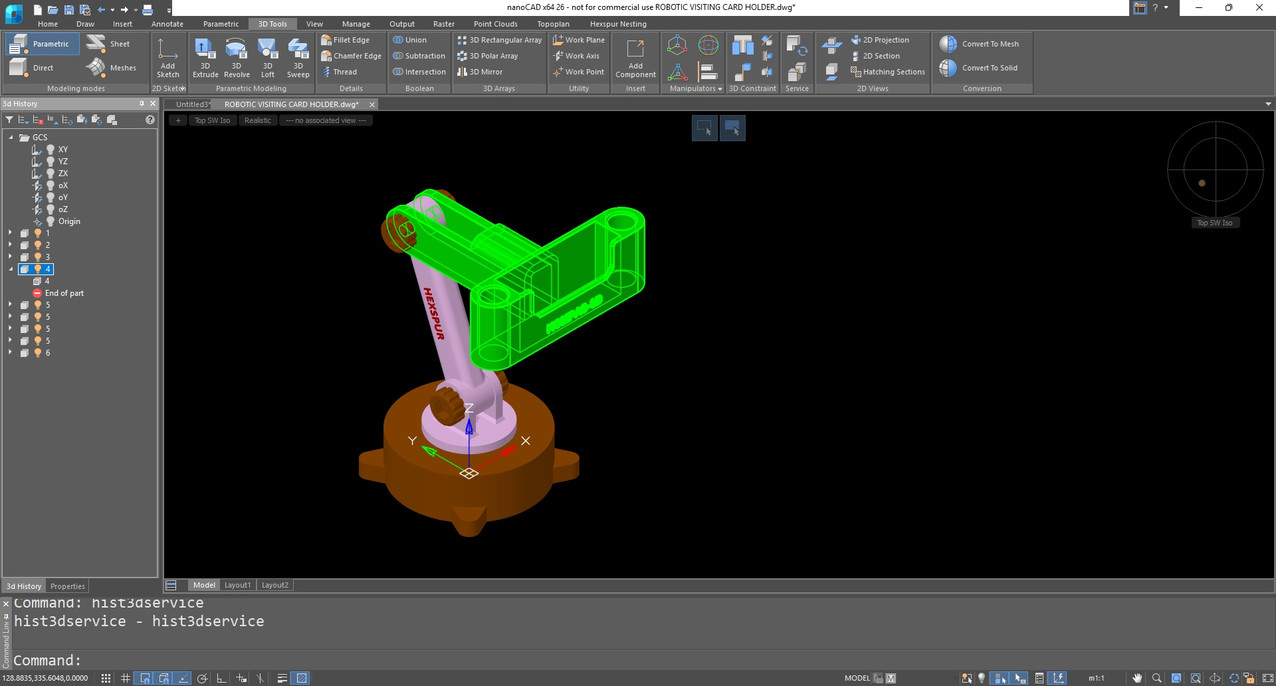
Task: Open the Home ribbon tab
Action: click(47, 23)
